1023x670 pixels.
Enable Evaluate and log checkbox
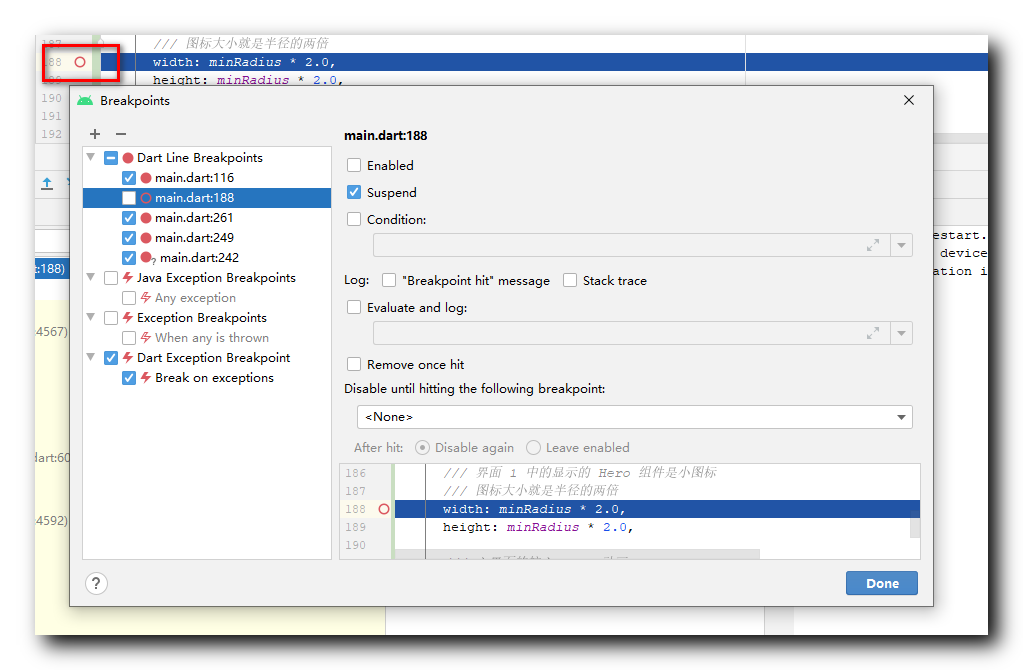click(354, 307)
